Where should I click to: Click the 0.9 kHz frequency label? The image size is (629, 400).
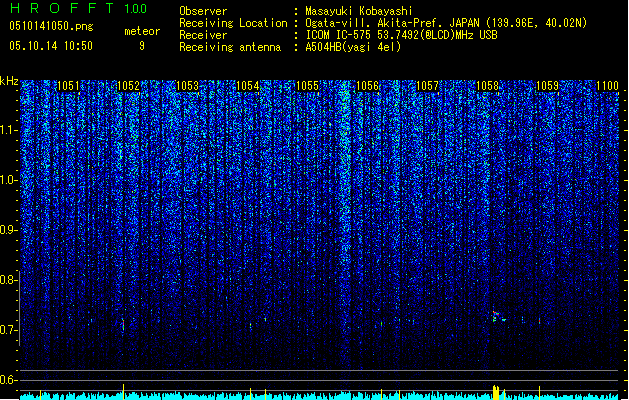9,230
